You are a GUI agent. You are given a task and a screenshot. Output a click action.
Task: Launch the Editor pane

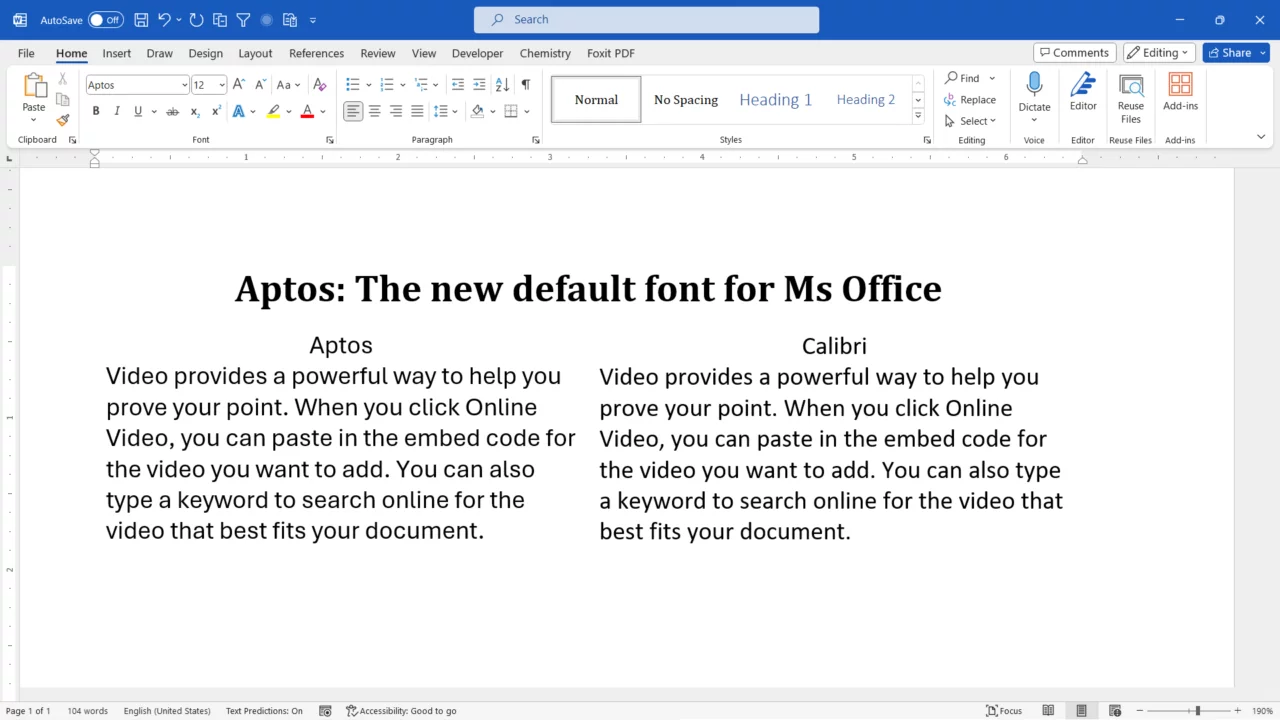1083,95
